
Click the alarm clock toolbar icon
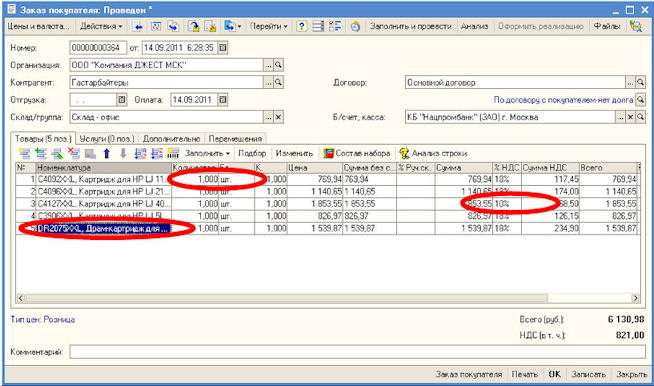pyautogui.click(x=355, y=26)
